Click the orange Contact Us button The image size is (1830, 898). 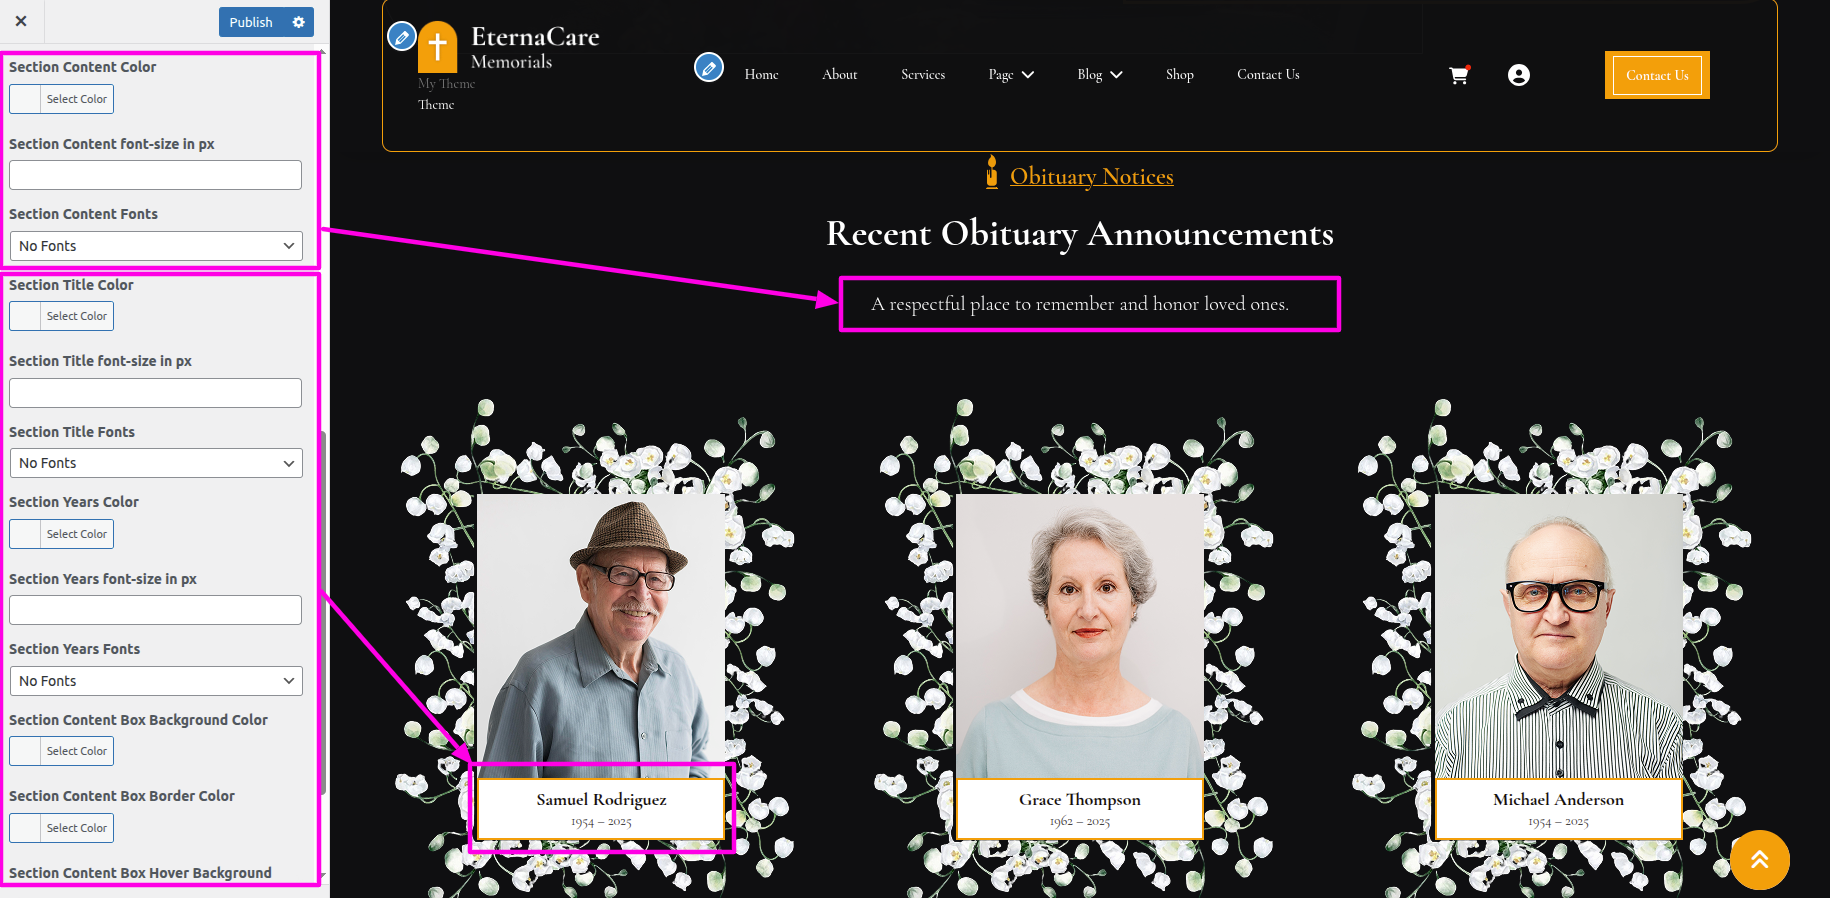[1656, 75]
